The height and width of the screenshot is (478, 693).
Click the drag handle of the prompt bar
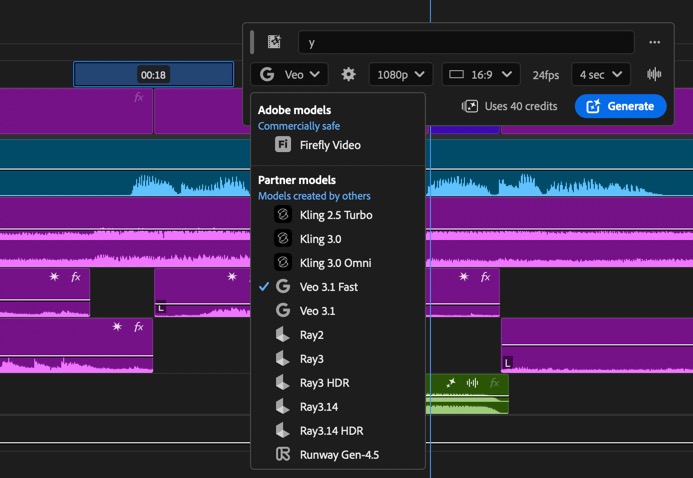point(252,42)
